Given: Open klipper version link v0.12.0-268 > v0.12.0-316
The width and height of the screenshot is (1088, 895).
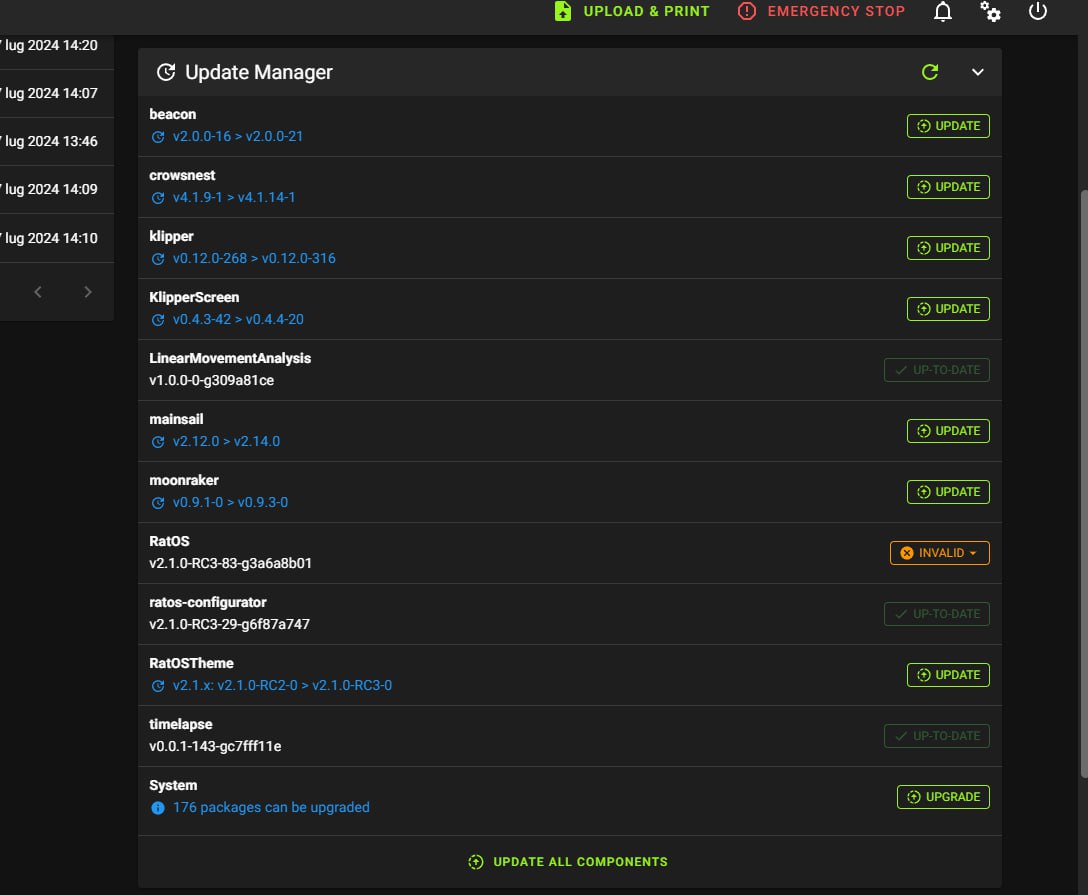Looking at the screenshot, I should (254, 259).
